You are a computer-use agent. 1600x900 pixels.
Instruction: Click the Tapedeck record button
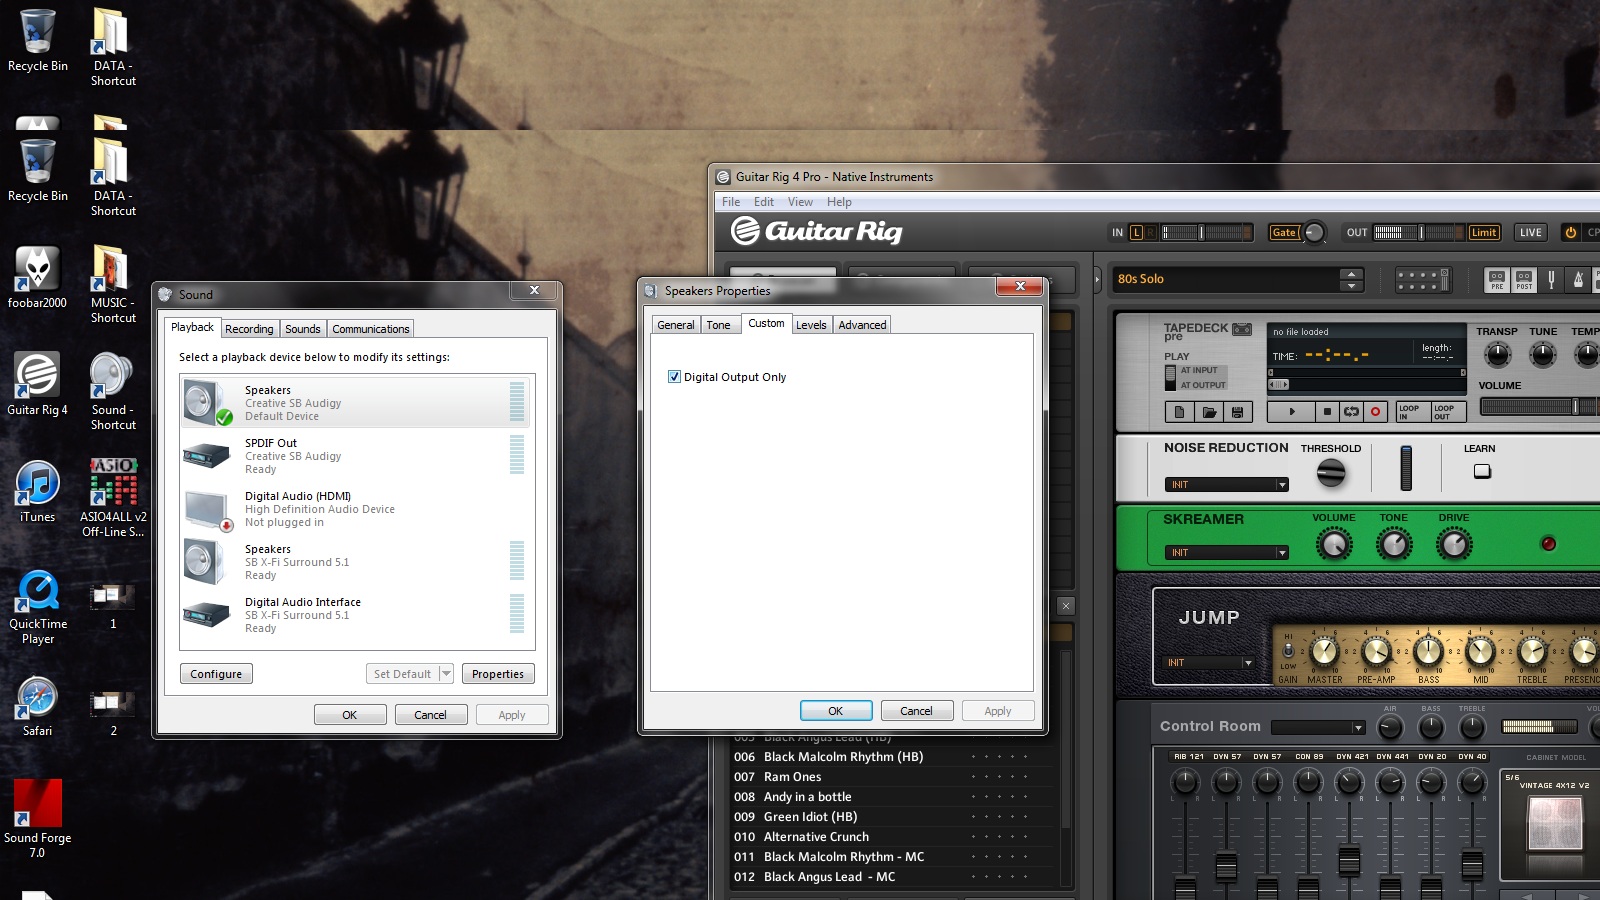1375,411
